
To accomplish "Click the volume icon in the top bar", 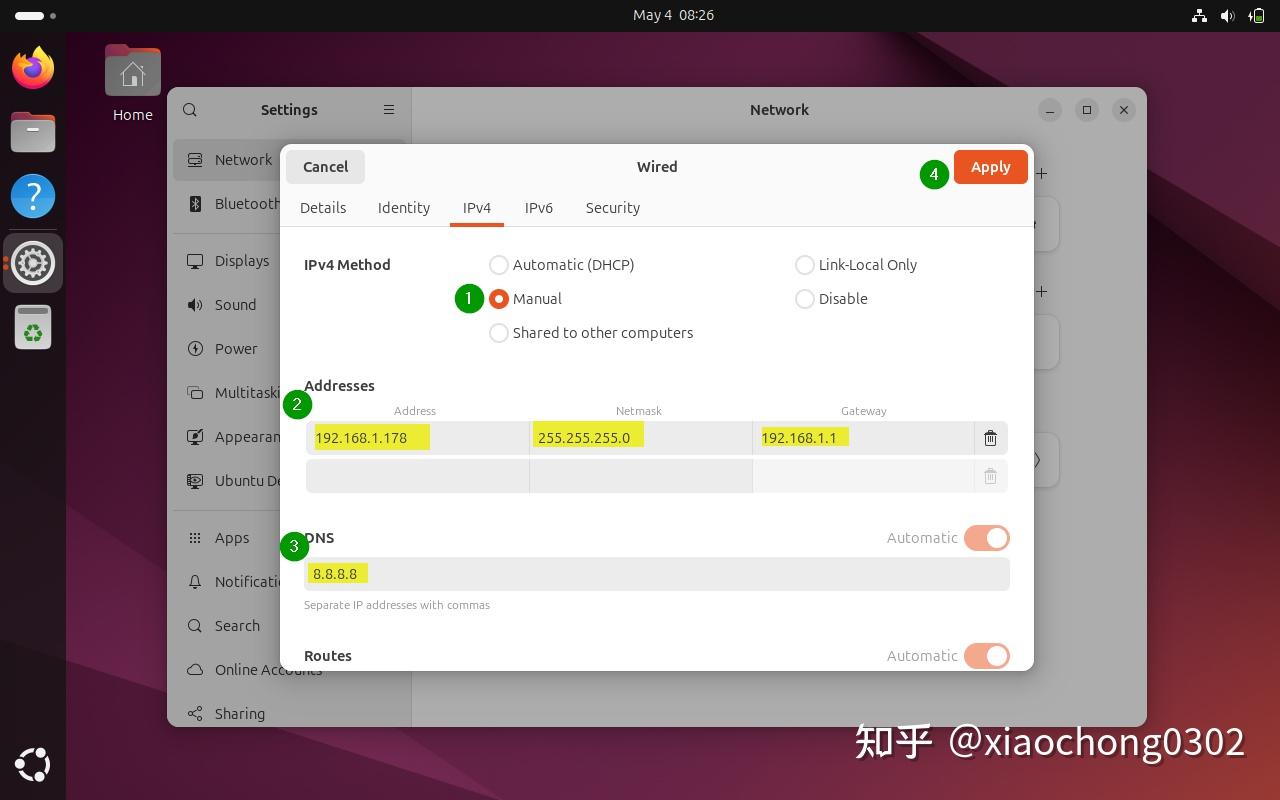I will click(1228, 15).
